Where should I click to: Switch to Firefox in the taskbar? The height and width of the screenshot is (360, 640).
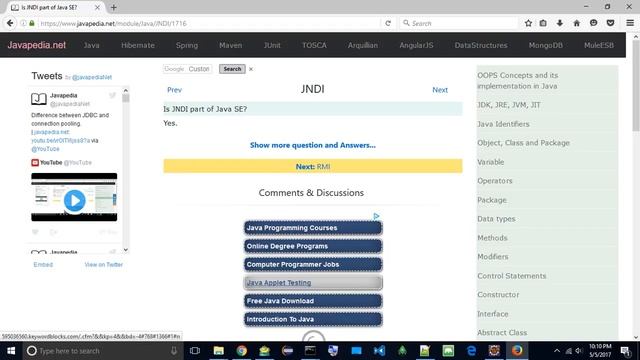pos(517,351)
